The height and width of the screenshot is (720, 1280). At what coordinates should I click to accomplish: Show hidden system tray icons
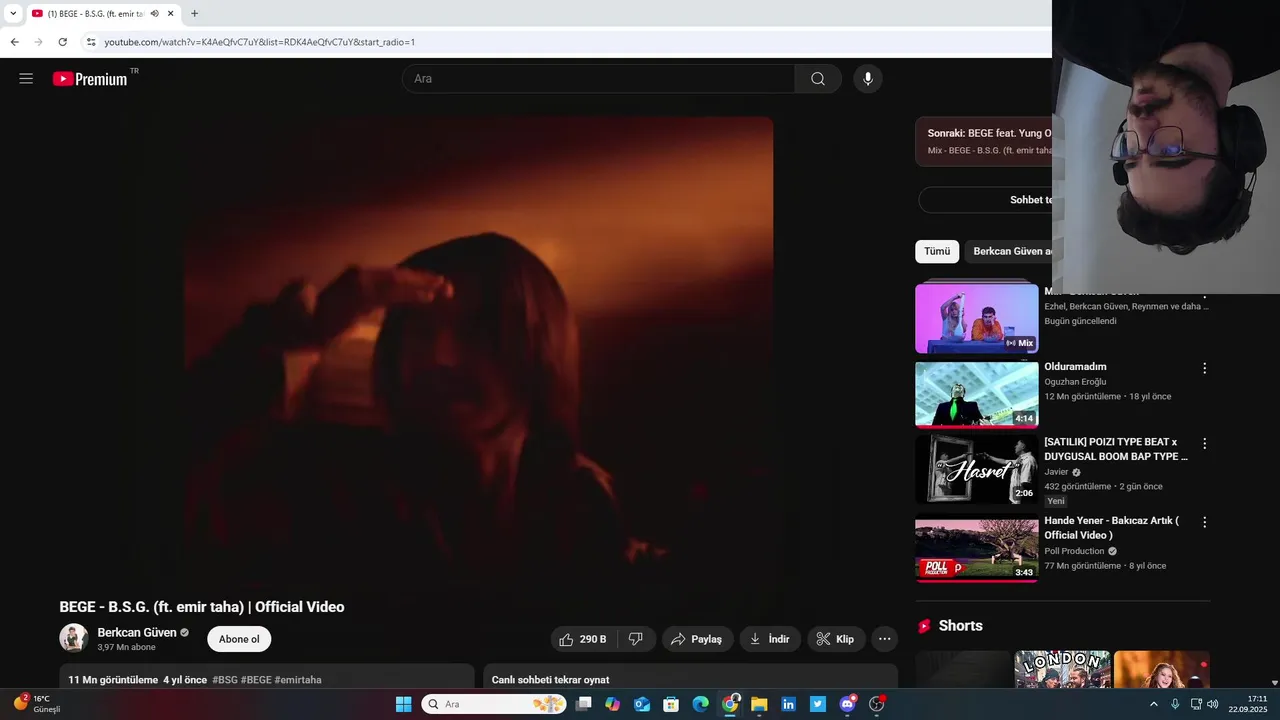[1154, 704]
